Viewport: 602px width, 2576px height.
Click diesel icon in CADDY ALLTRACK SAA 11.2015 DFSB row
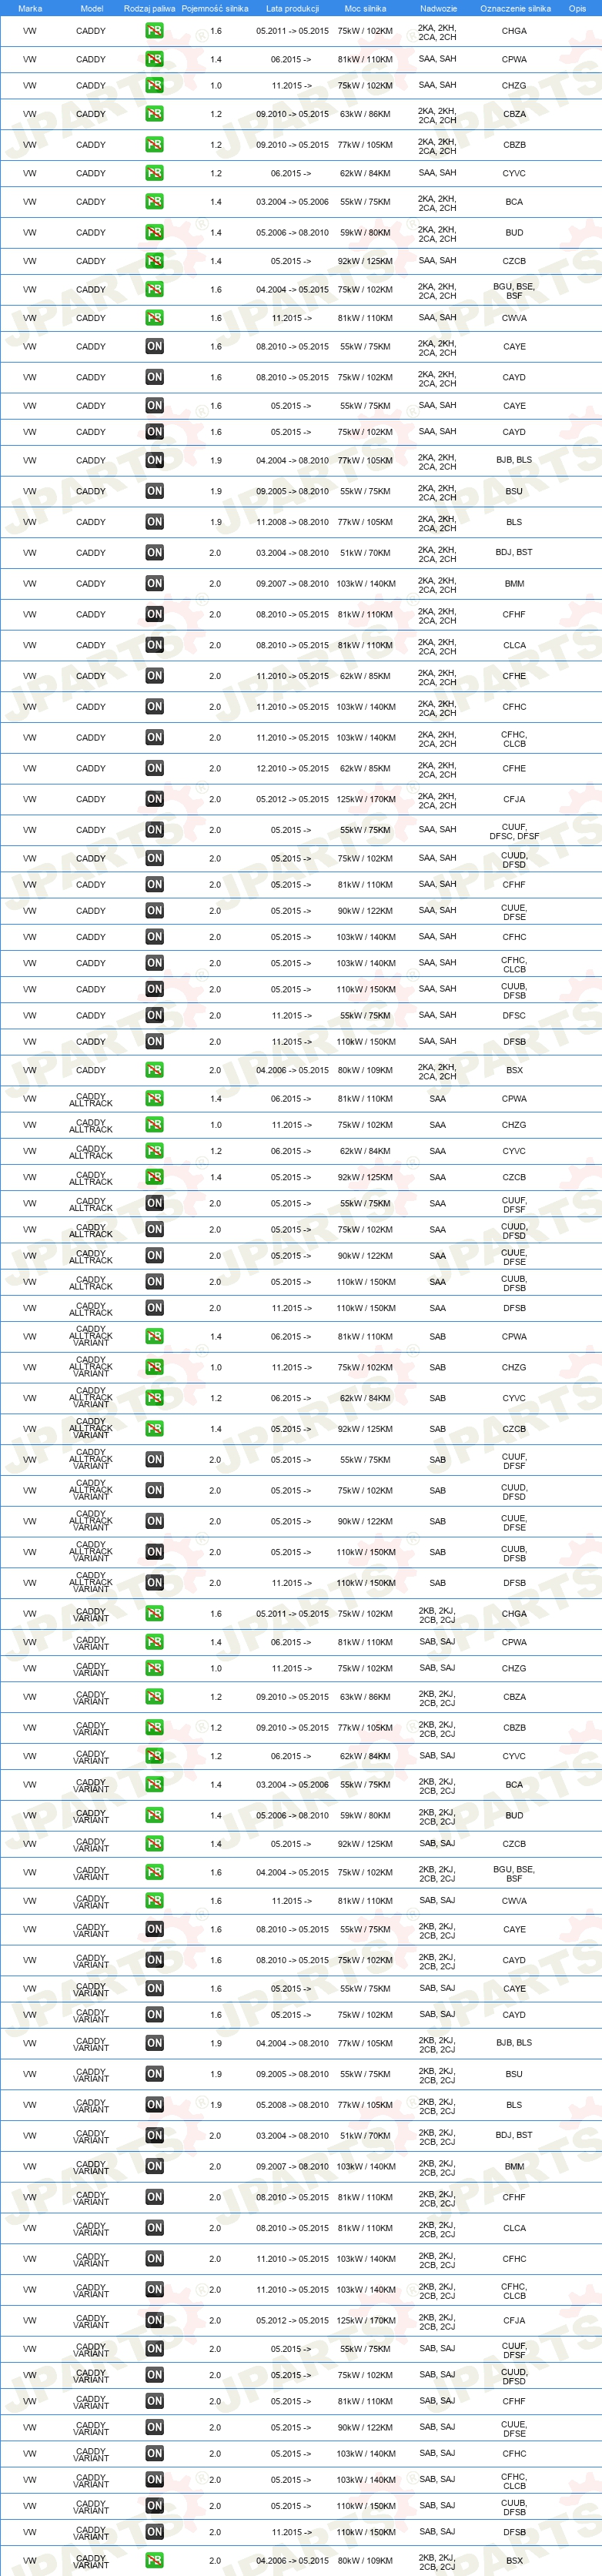tap(154, 1308)
